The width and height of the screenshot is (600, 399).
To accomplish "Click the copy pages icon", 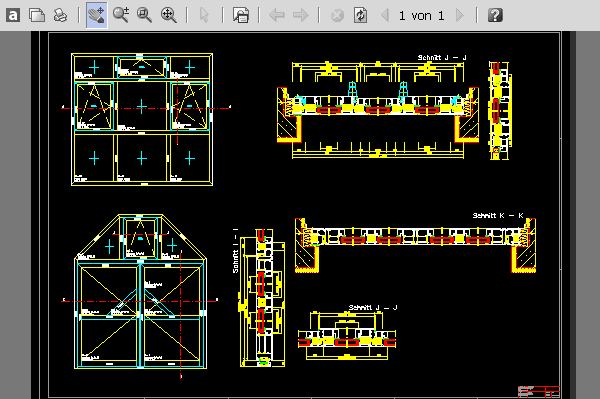I will (37, 16).
